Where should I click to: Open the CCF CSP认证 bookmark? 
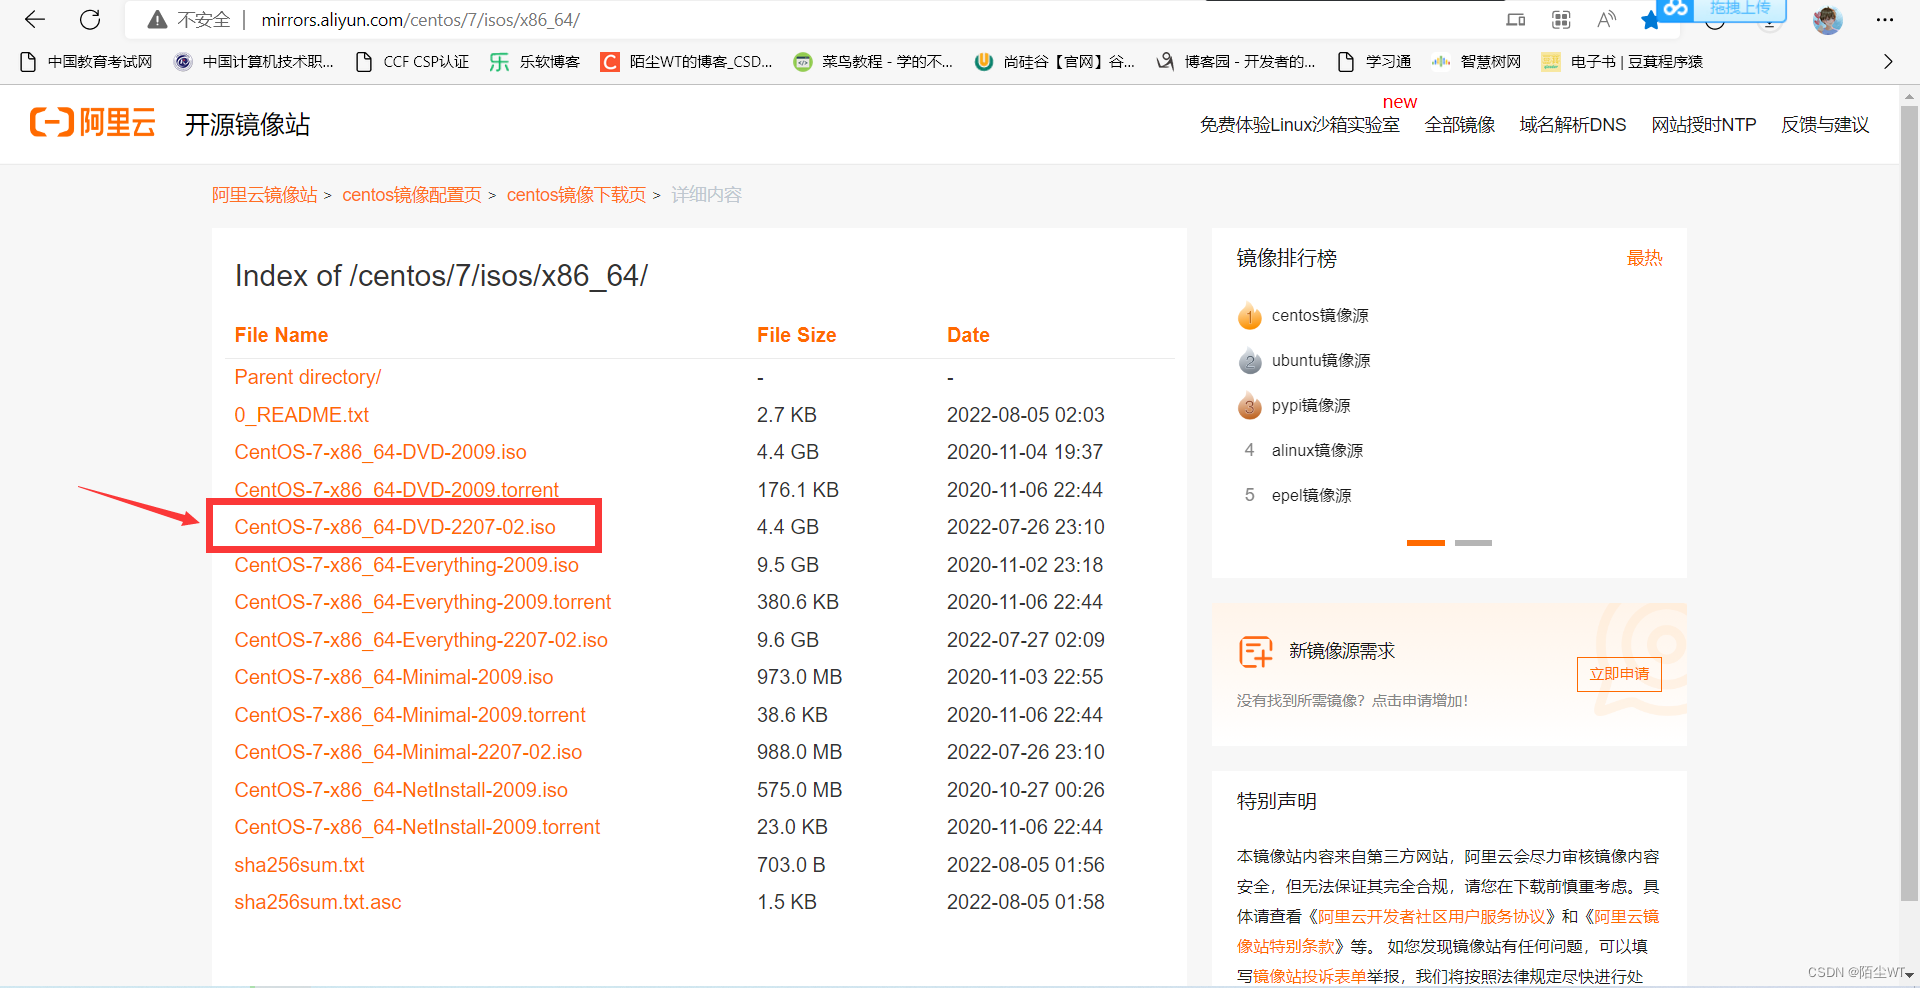click(412, 62)
